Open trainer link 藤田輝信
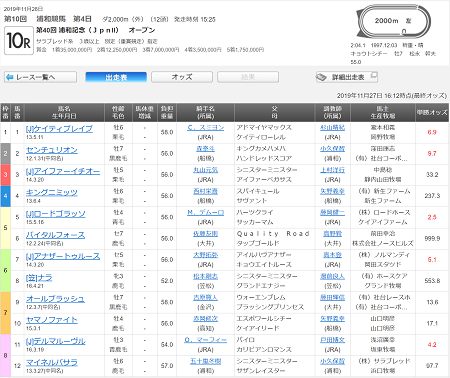 pyautogui.click(x=332, y=298)
